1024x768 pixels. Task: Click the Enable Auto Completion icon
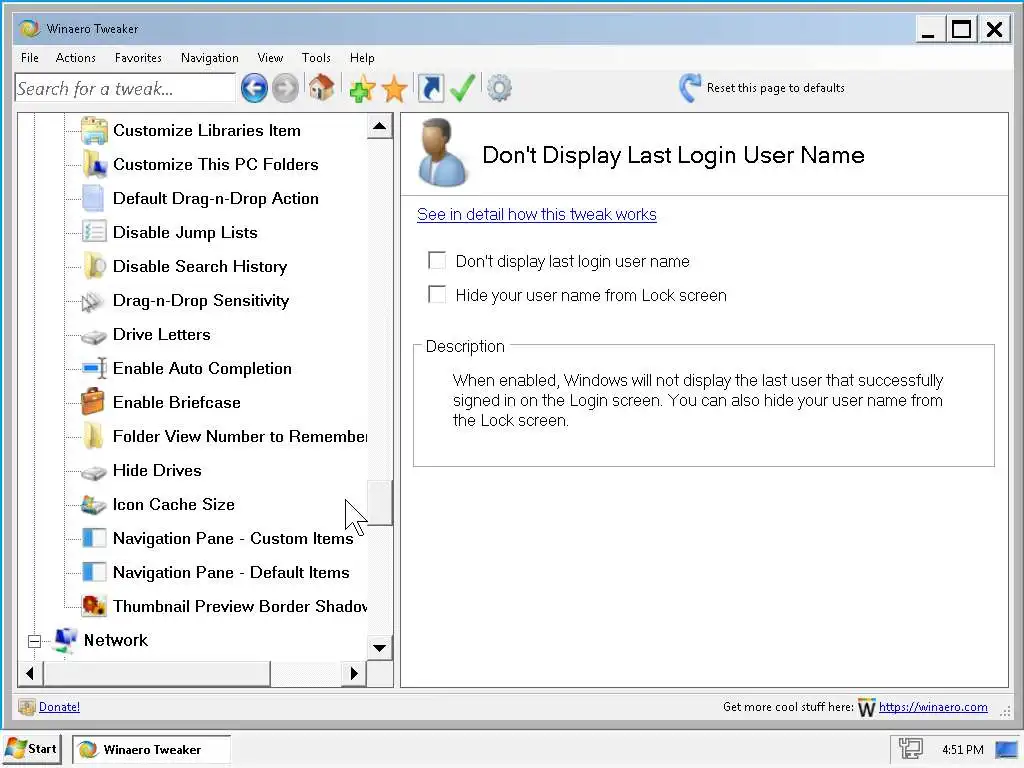click(94, 369)
